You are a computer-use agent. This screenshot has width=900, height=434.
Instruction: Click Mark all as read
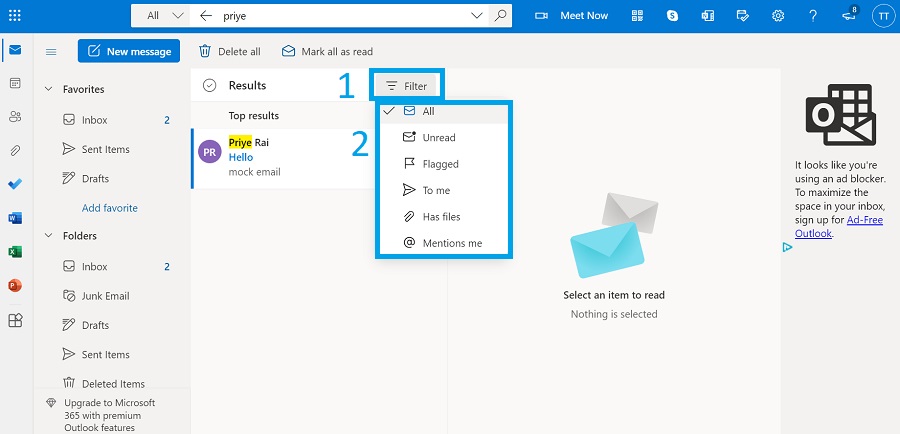coord(327,52)
